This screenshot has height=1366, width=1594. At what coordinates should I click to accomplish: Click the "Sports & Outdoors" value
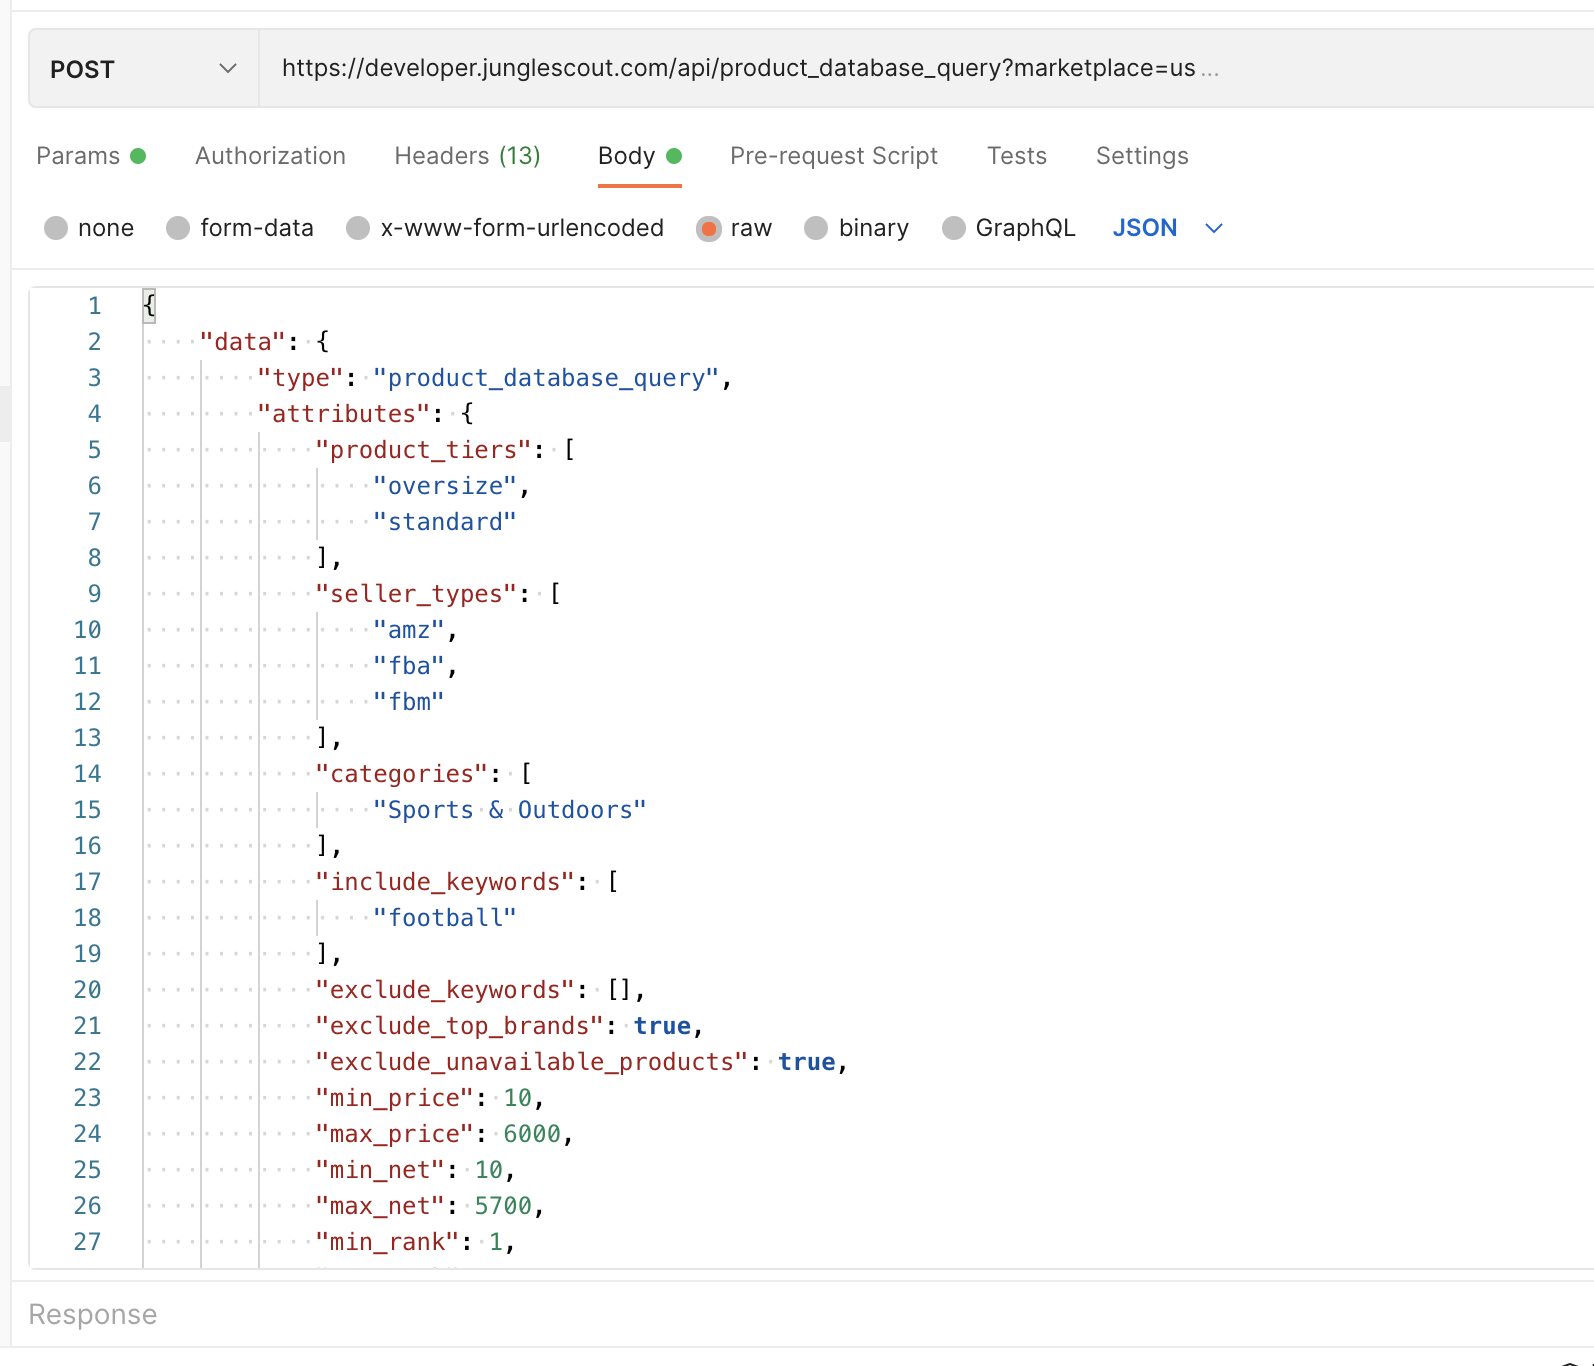click(x=510, y=810)
